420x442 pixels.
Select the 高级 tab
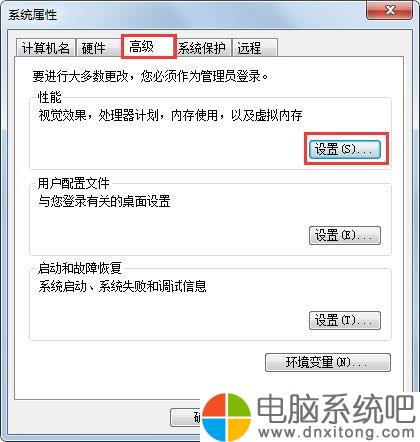click(148, 46)
